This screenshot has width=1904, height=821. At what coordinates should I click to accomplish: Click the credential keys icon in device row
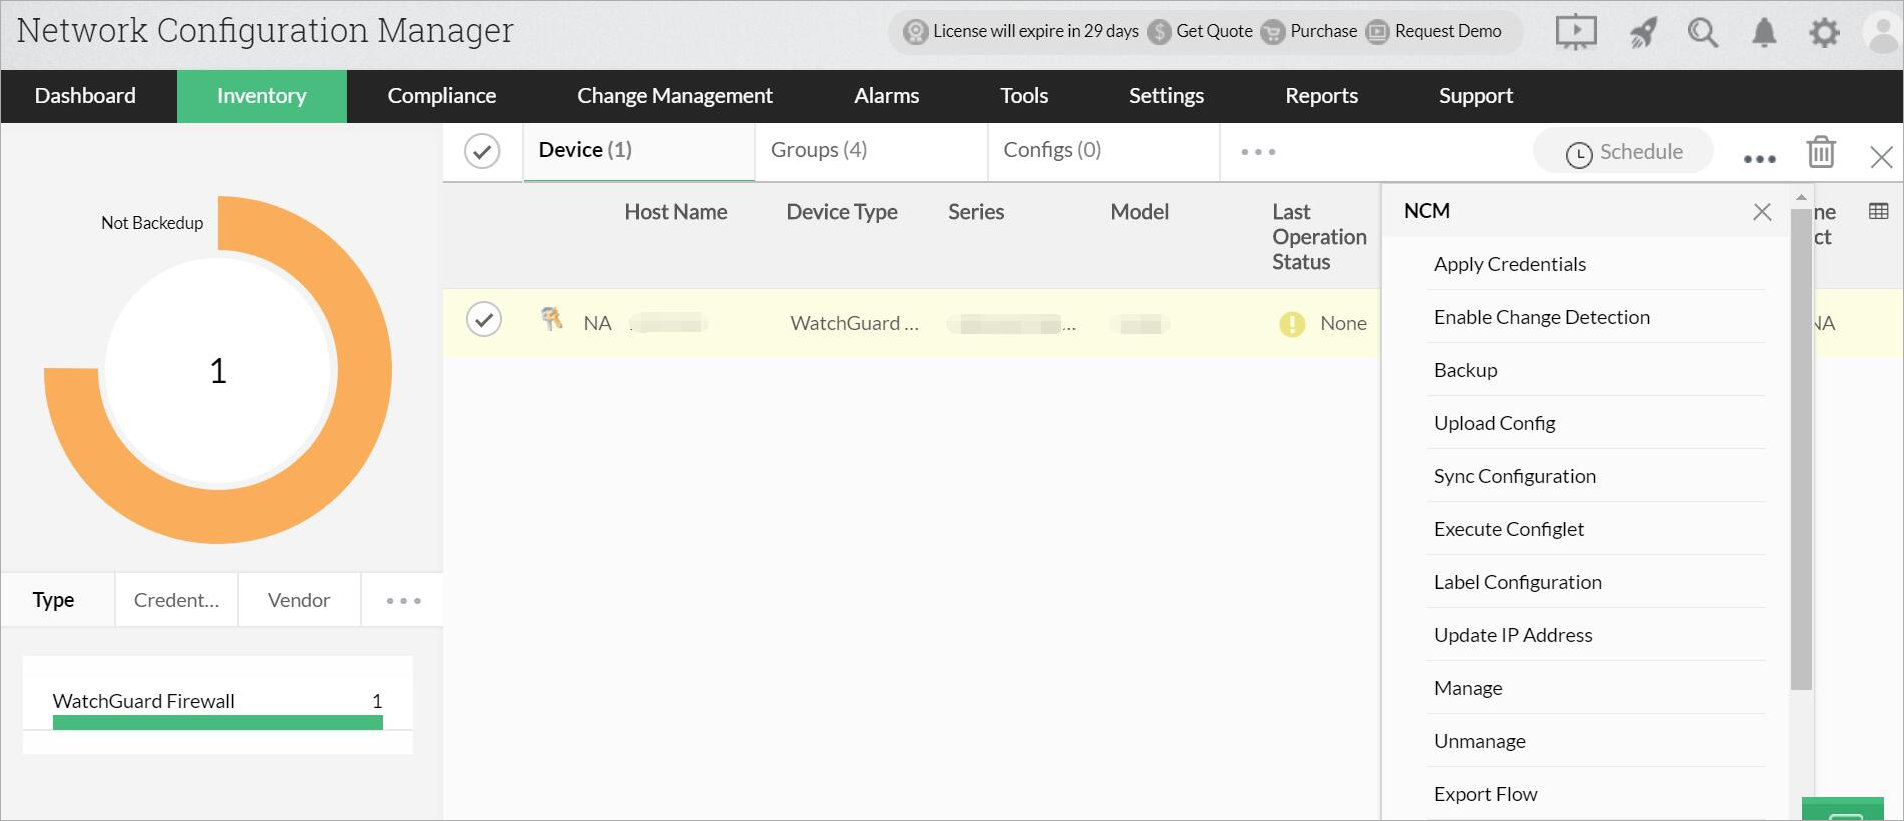tap(551, 319)
